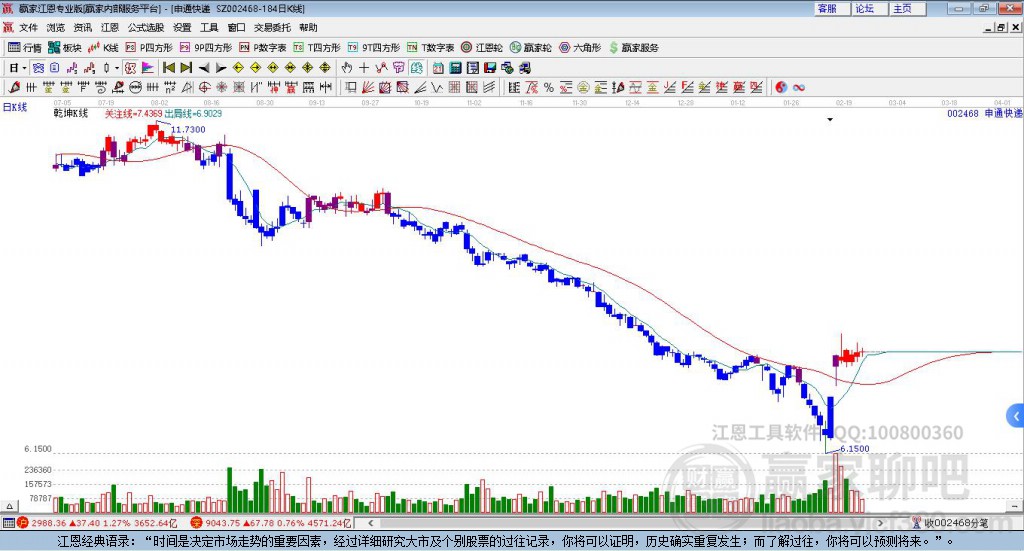Click the yin-yang icon
This screenshot has width=1024, height=551.
pos(781,87)
